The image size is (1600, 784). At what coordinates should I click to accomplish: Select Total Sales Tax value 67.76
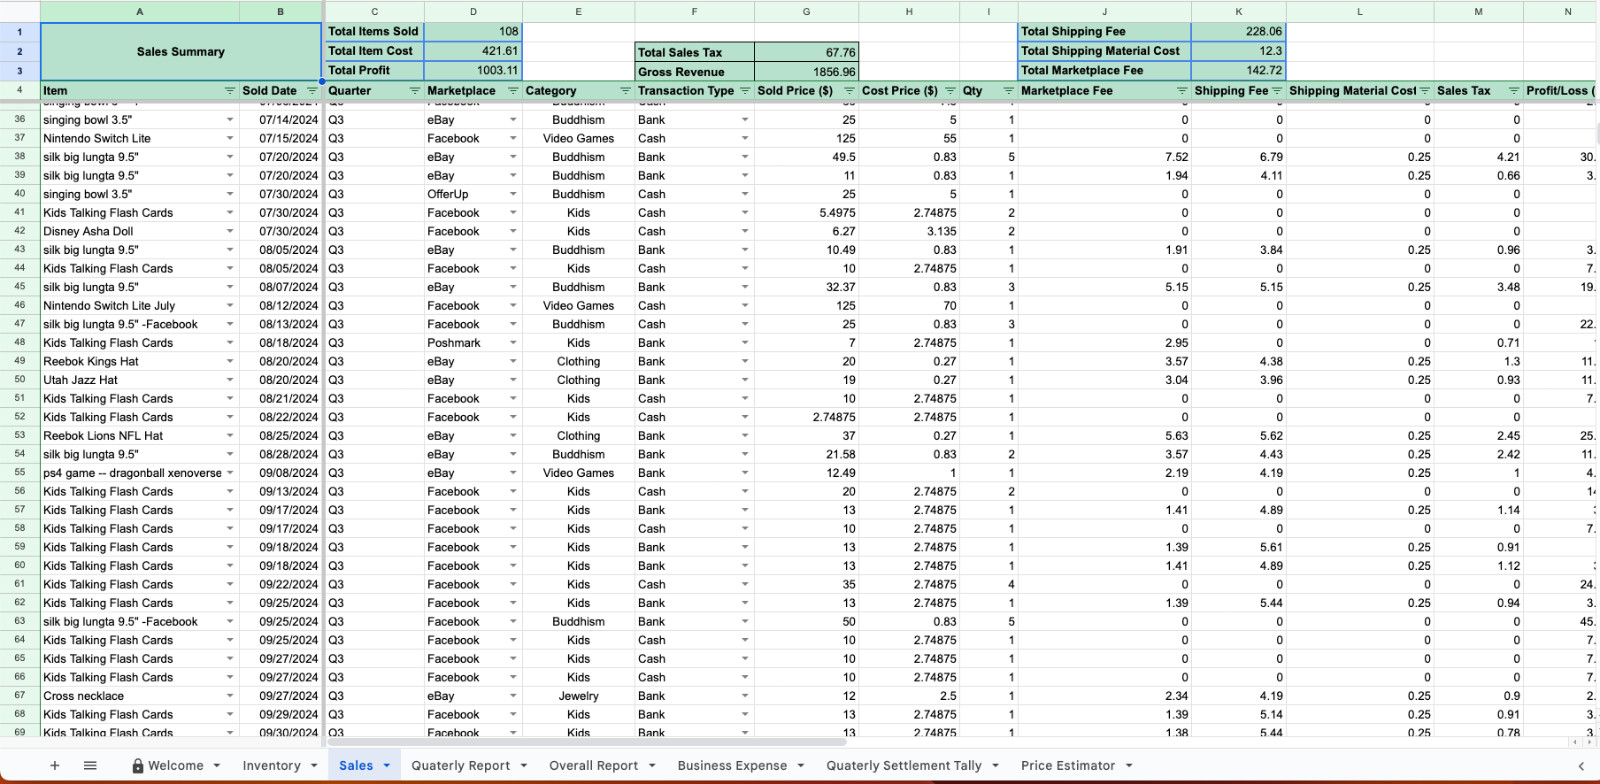click(806, 52)
